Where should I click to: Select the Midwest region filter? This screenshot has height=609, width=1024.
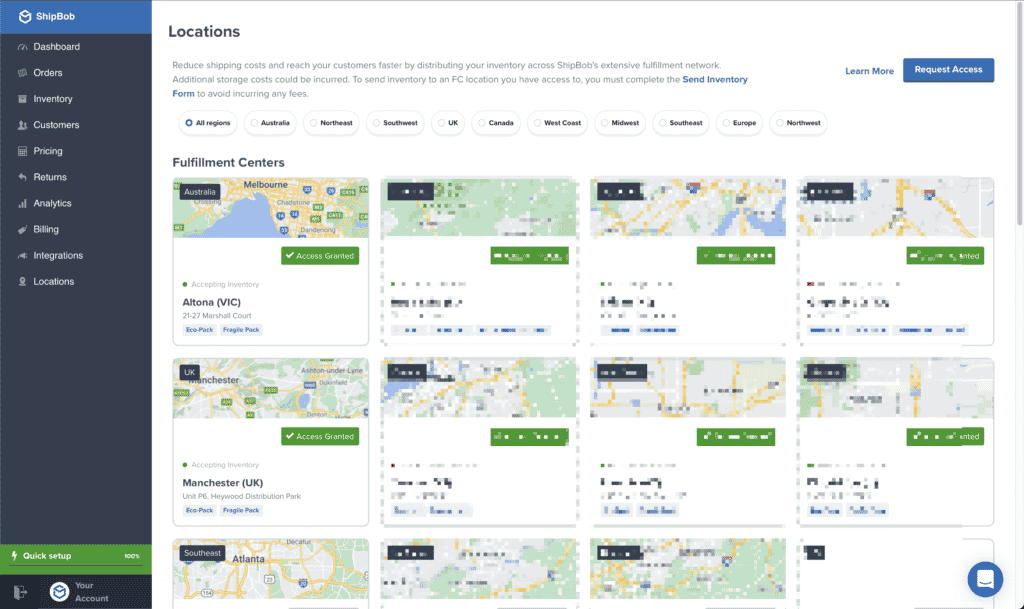620,123
